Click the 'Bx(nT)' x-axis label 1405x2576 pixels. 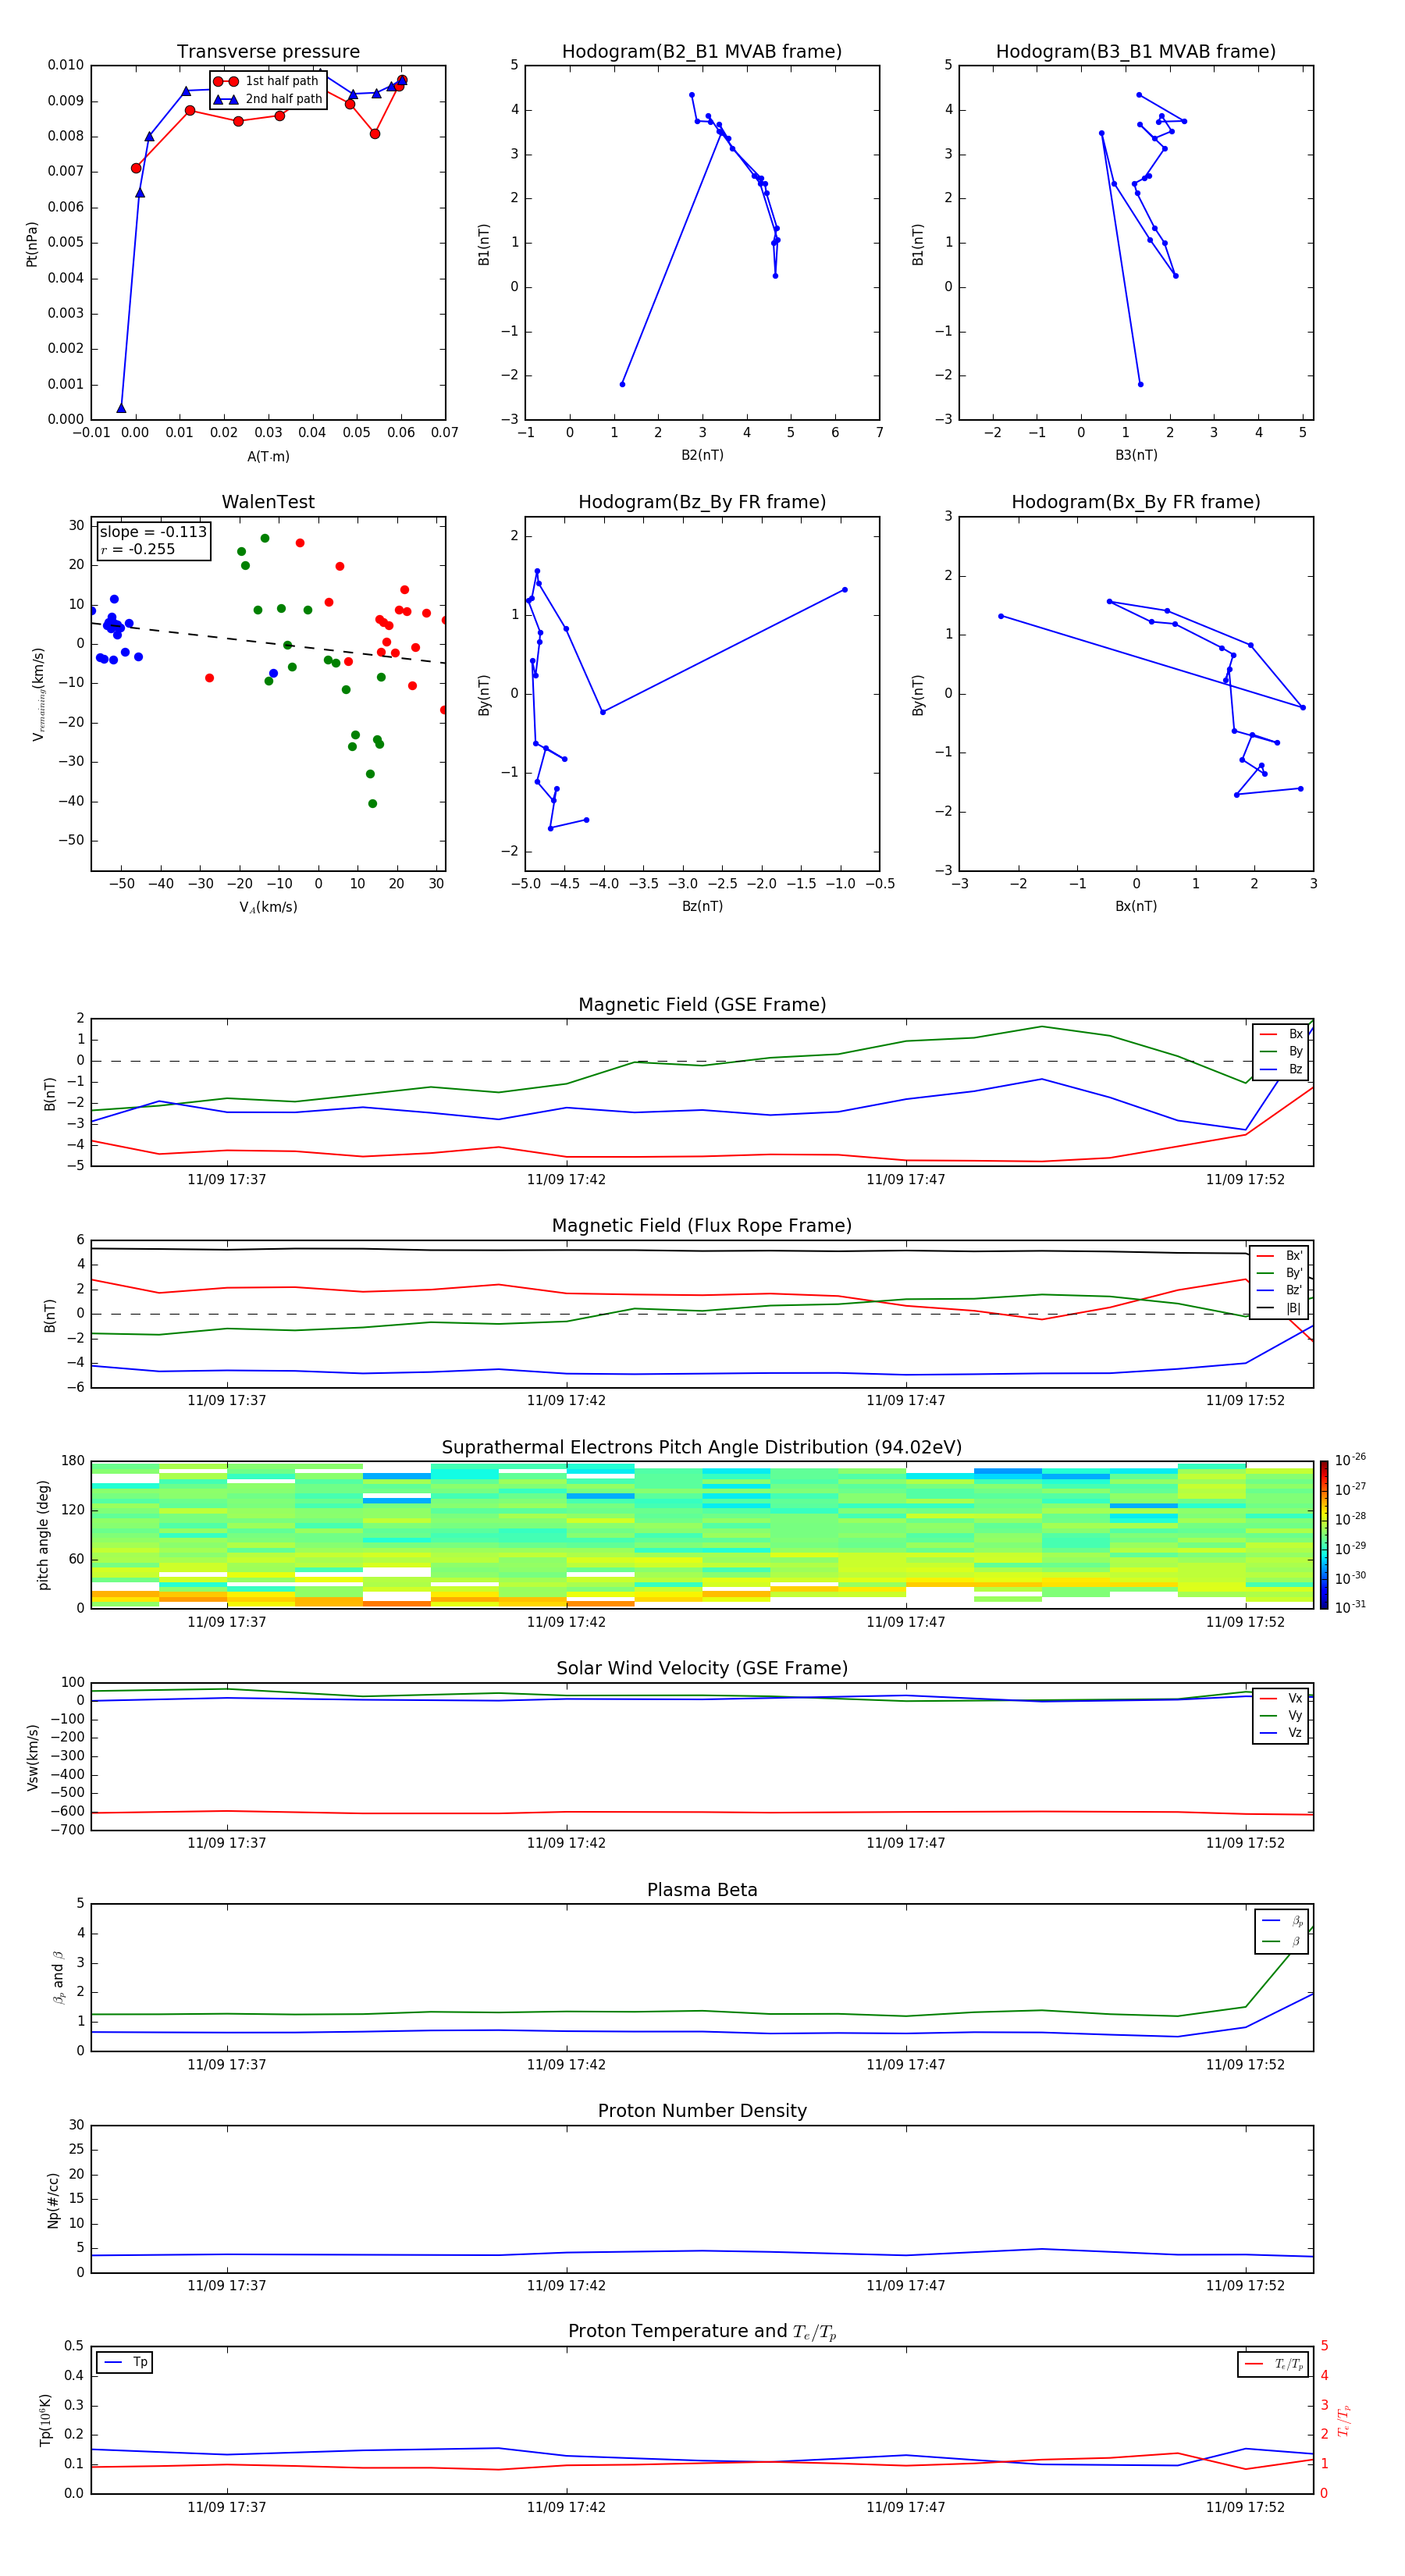(1136, 906)
